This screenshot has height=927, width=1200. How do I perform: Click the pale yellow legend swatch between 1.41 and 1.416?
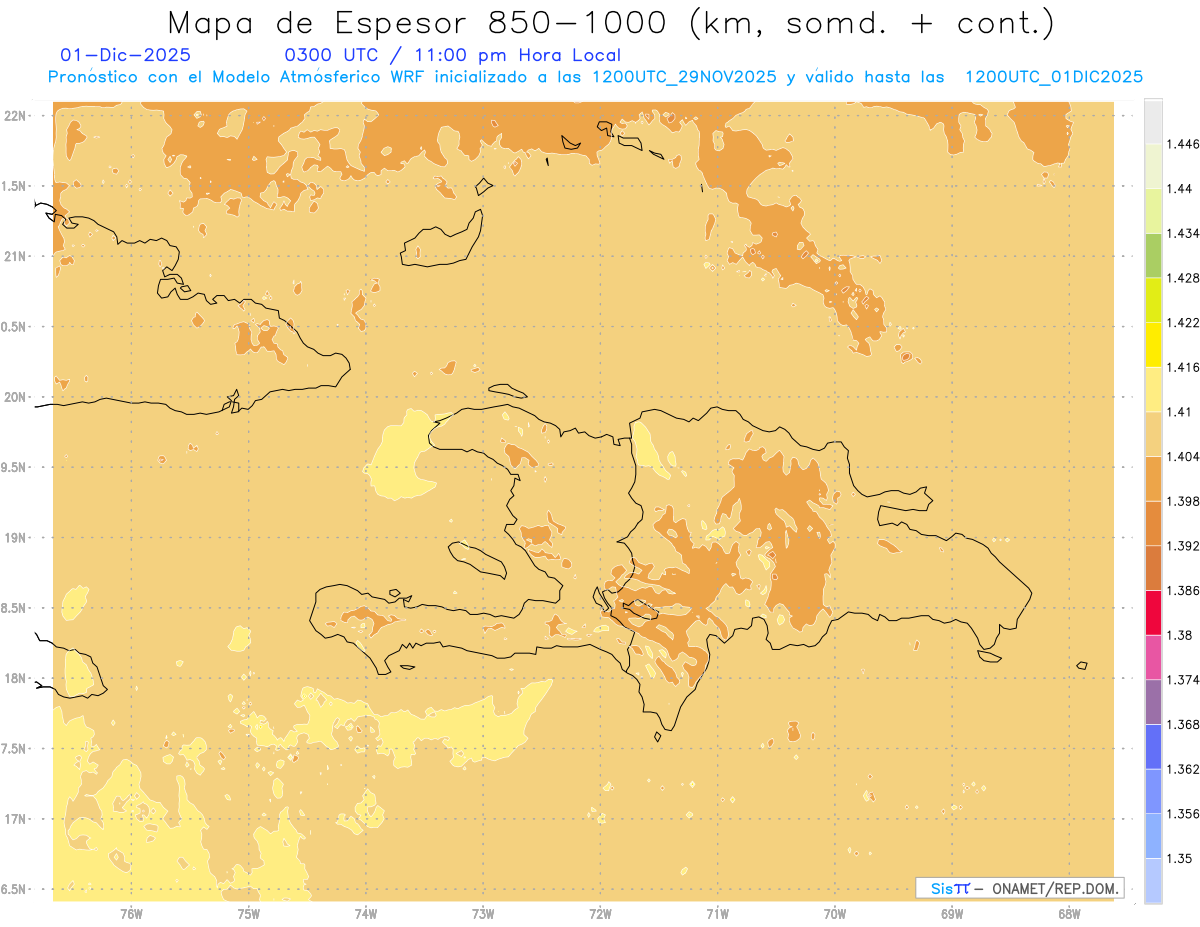[x=1153, y=389]
